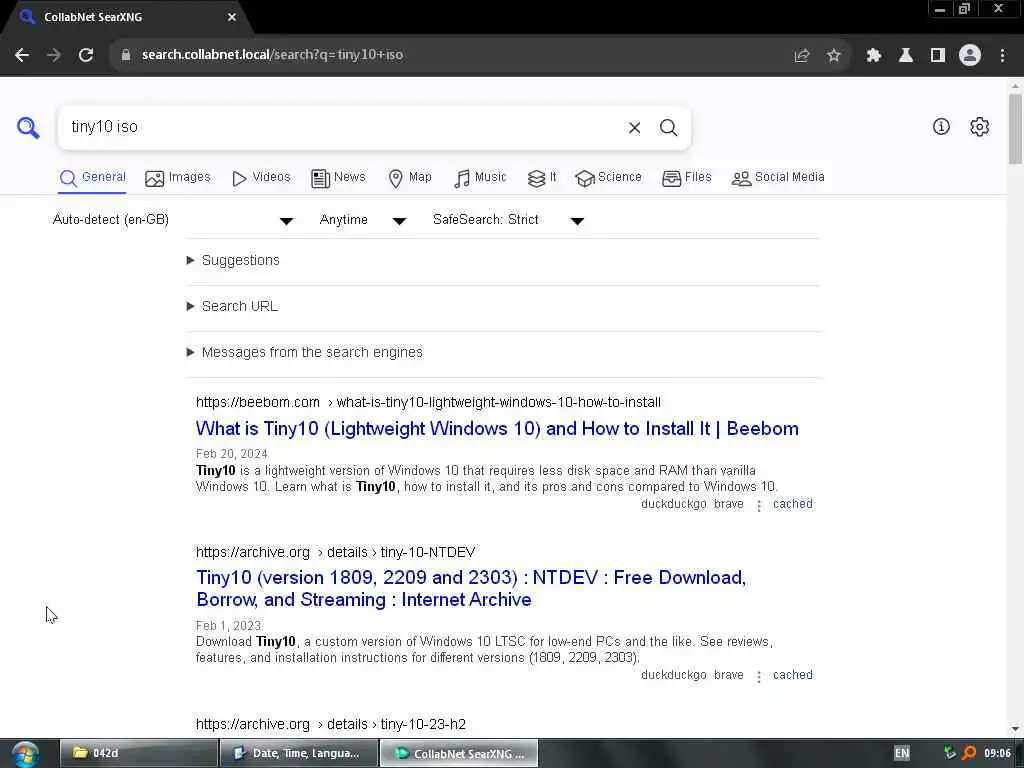Switch to the Map tab
1024x768 pixels.
pos(409,178)
